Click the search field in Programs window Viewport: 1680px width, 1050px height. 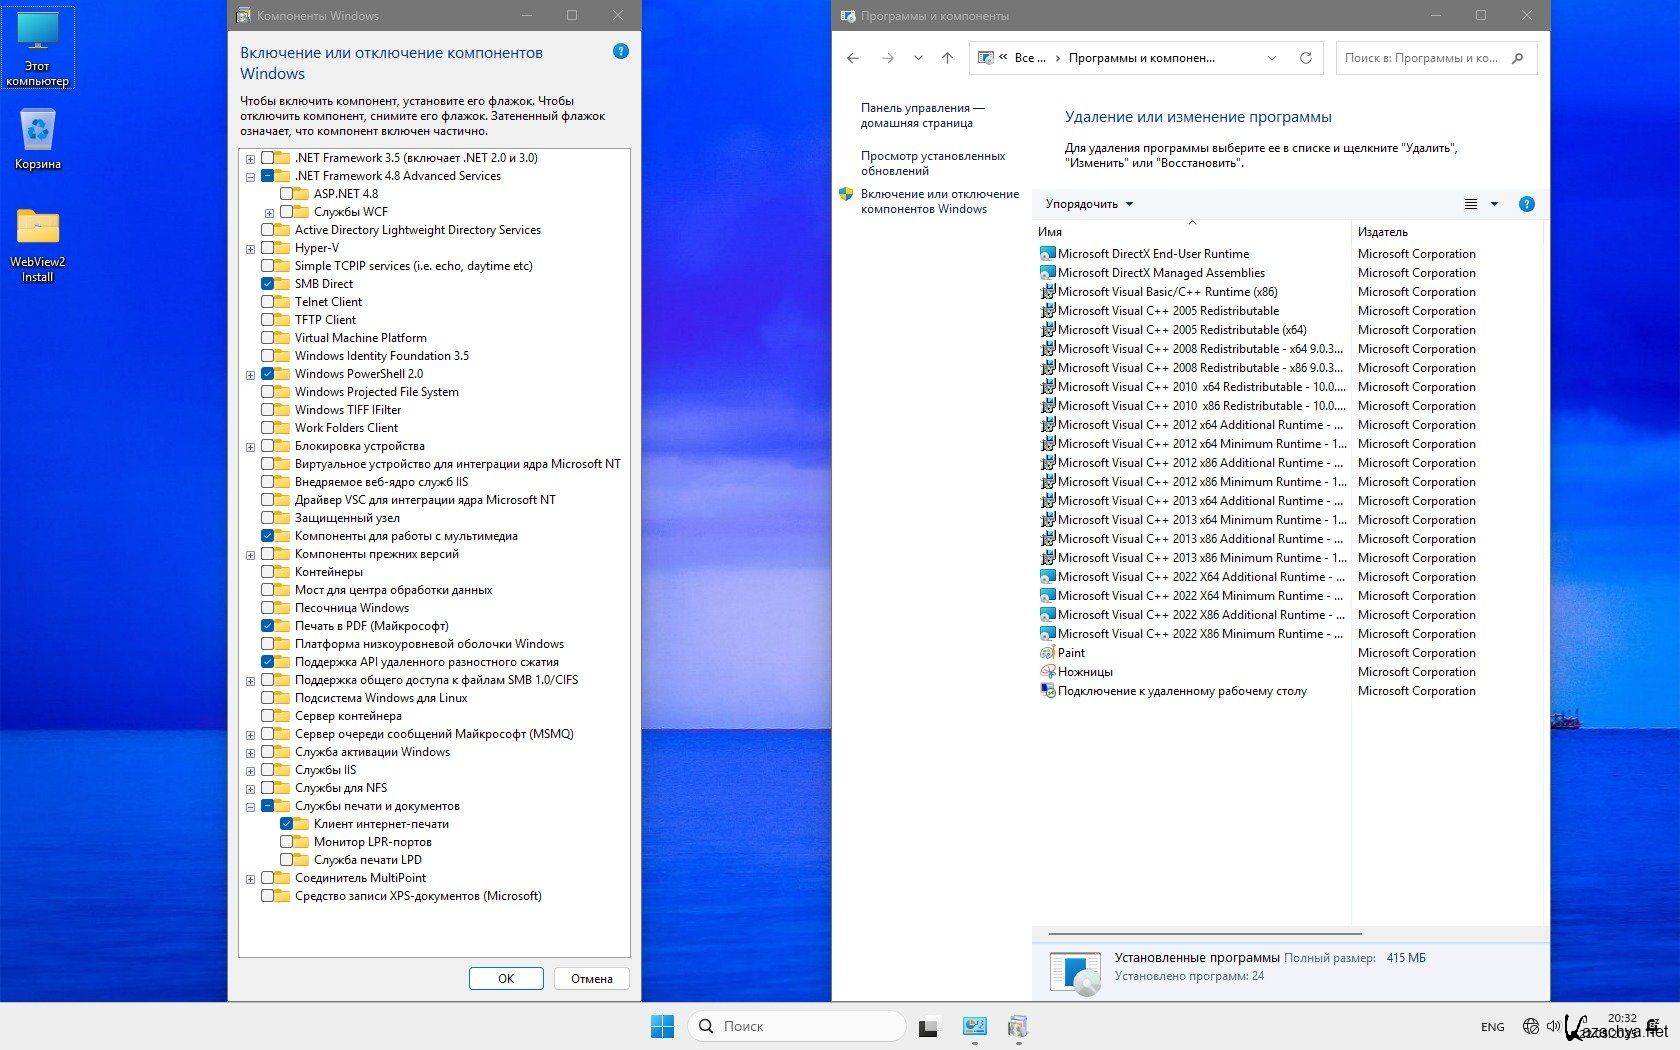pyautogui.click(x=1423, y=58)
